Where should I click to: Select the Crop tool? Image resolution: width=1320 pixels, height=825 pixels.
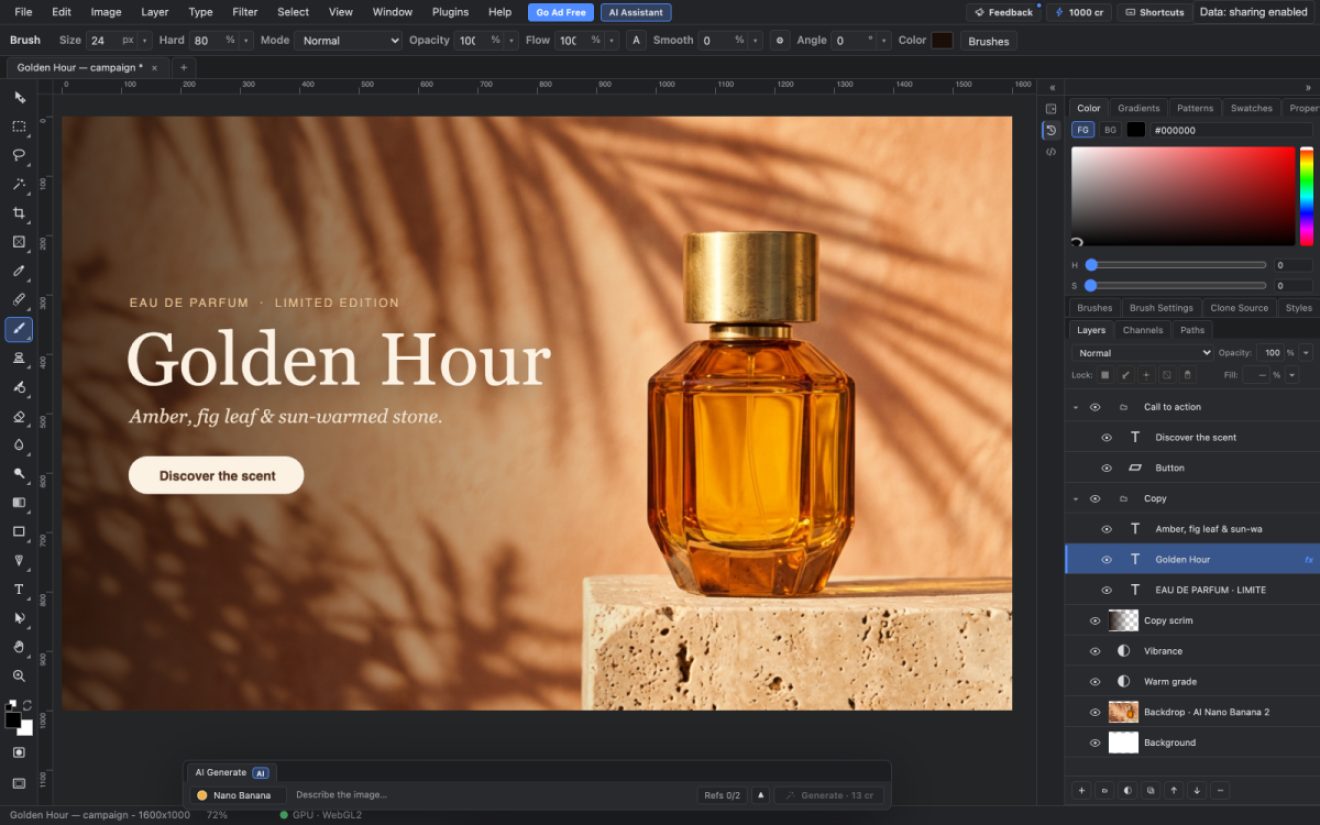pos(19,213)
